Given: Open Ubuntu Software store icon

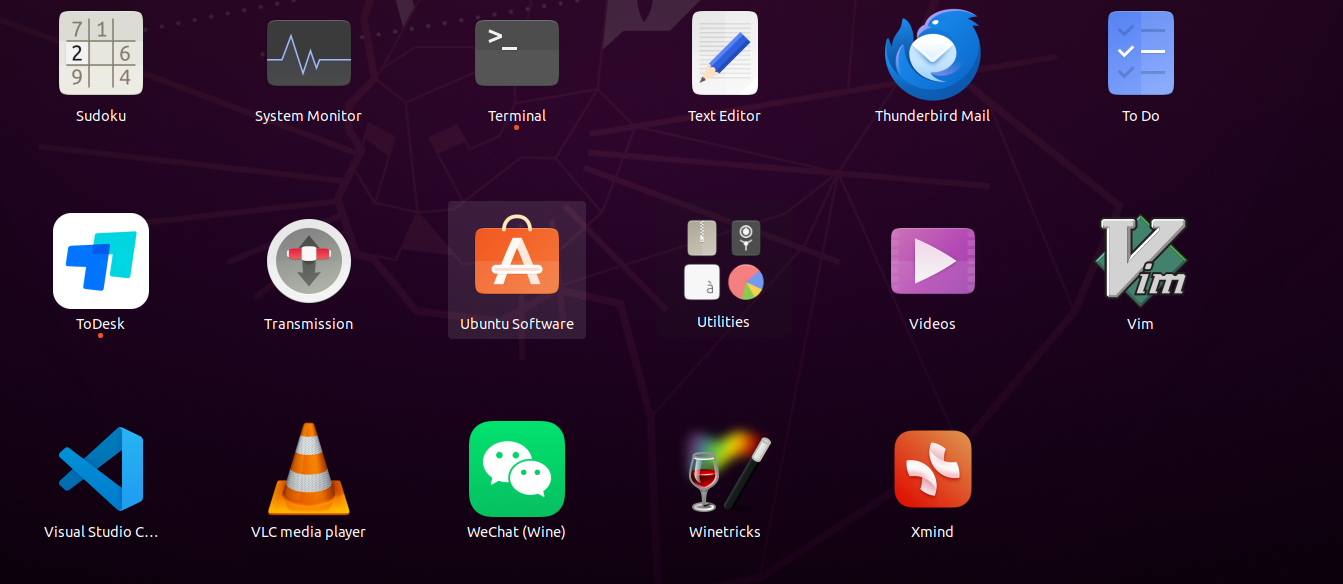Looking at the screenshot, I should [517, 255].
